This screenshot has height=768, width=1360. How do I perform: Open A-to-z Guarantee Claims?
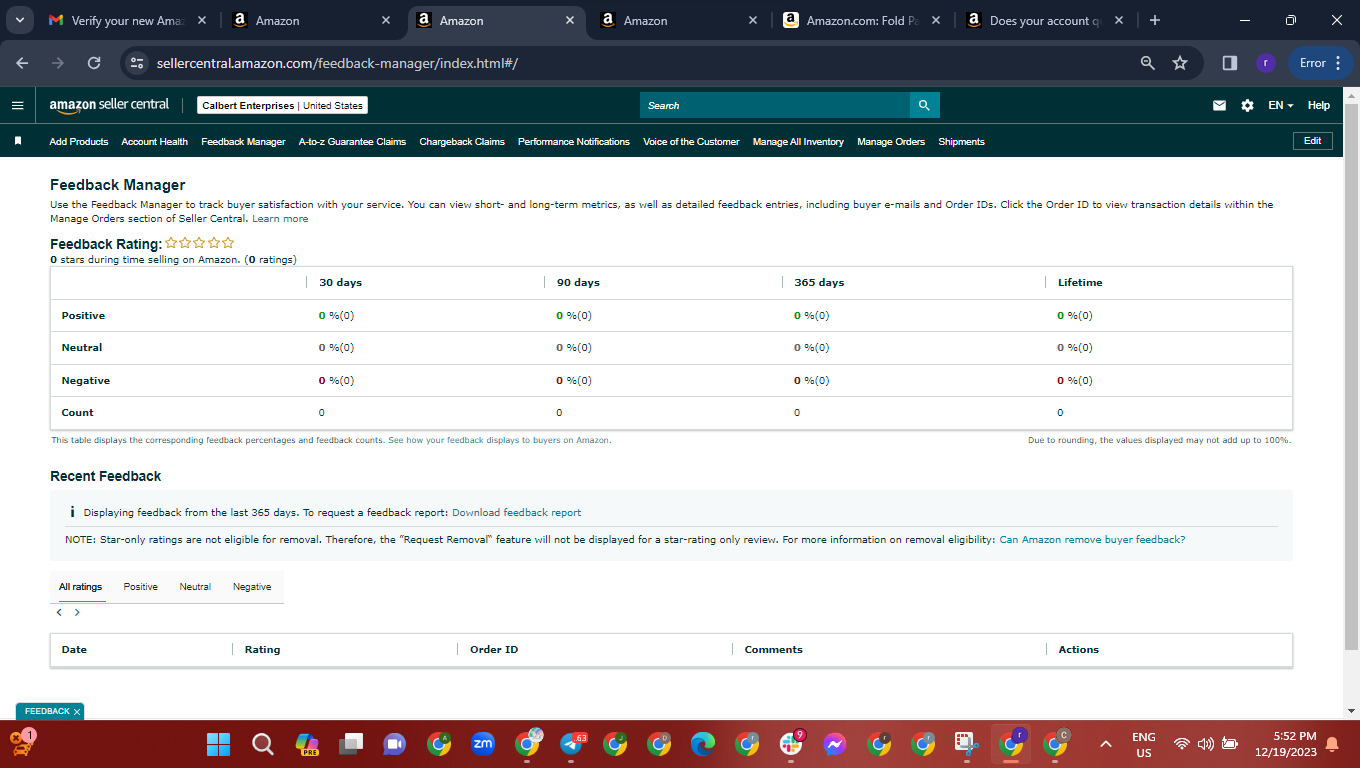[352, 142]
